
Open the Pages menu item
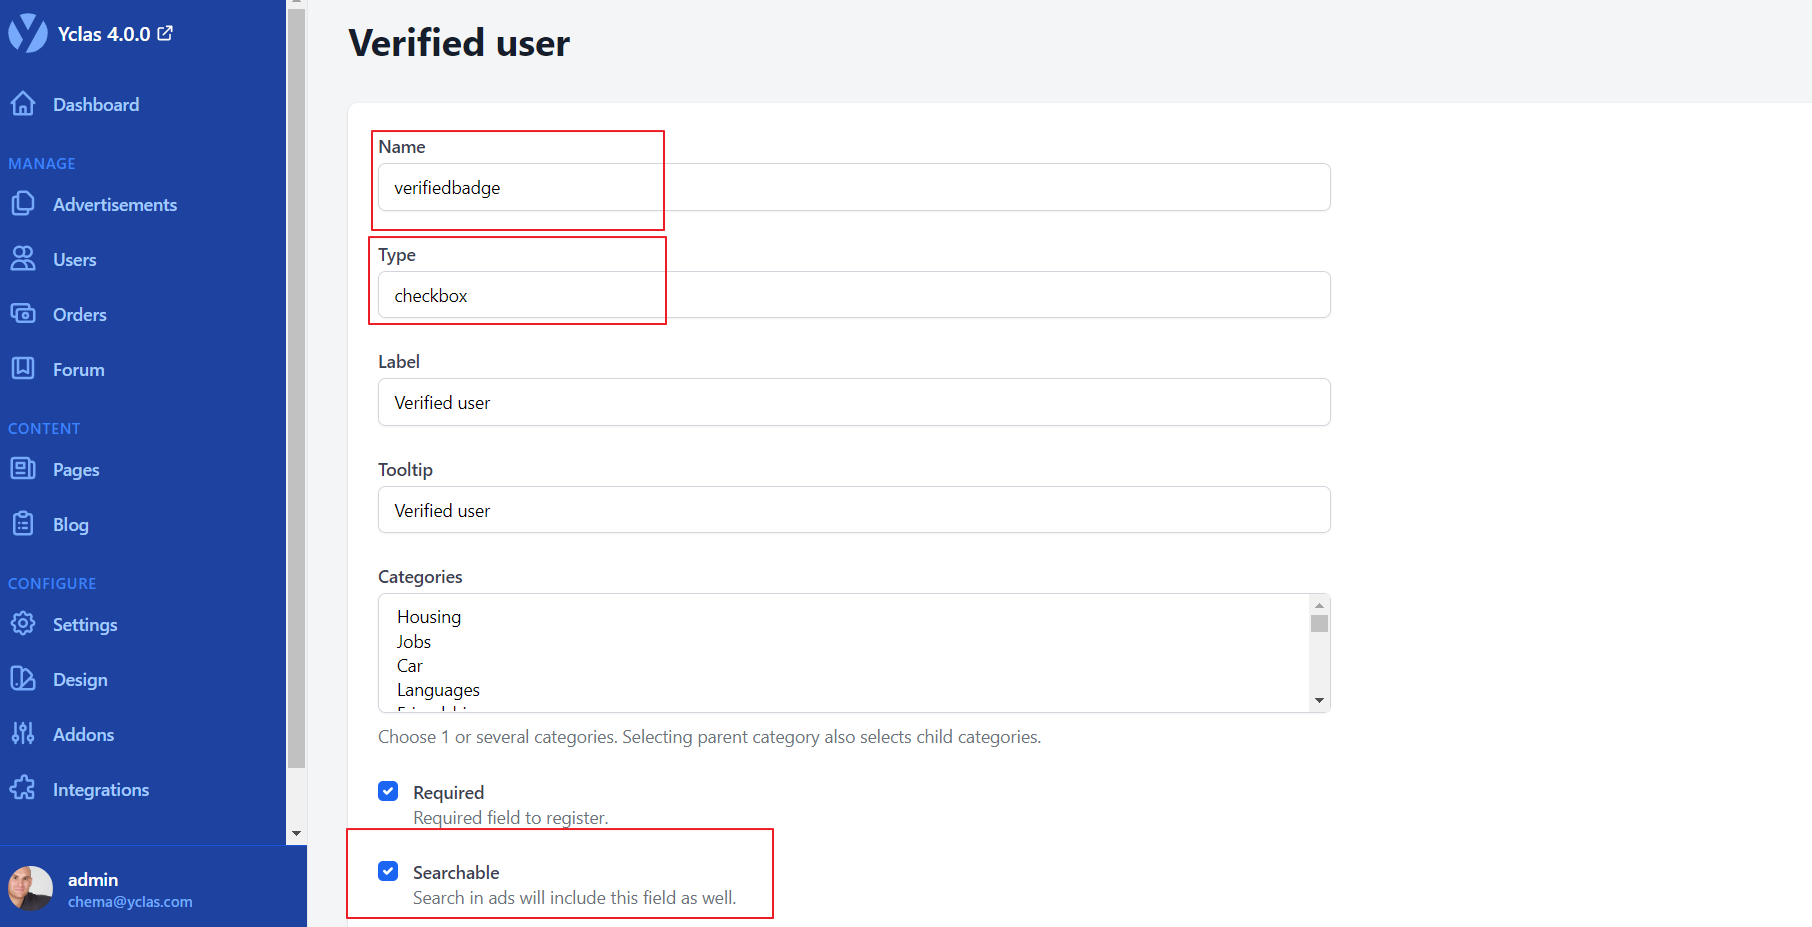click(x=76, y=469)
